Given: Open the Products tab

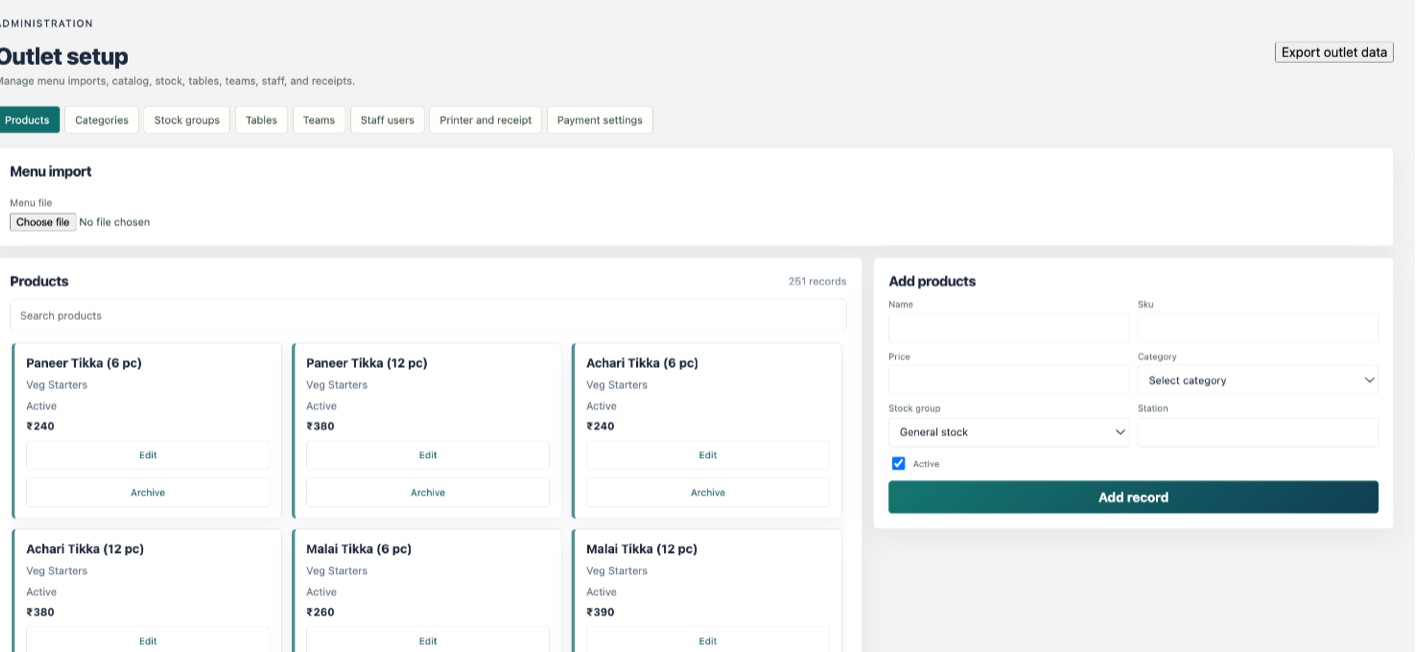Looking at the screenshot, I should (x=27, y=120).
